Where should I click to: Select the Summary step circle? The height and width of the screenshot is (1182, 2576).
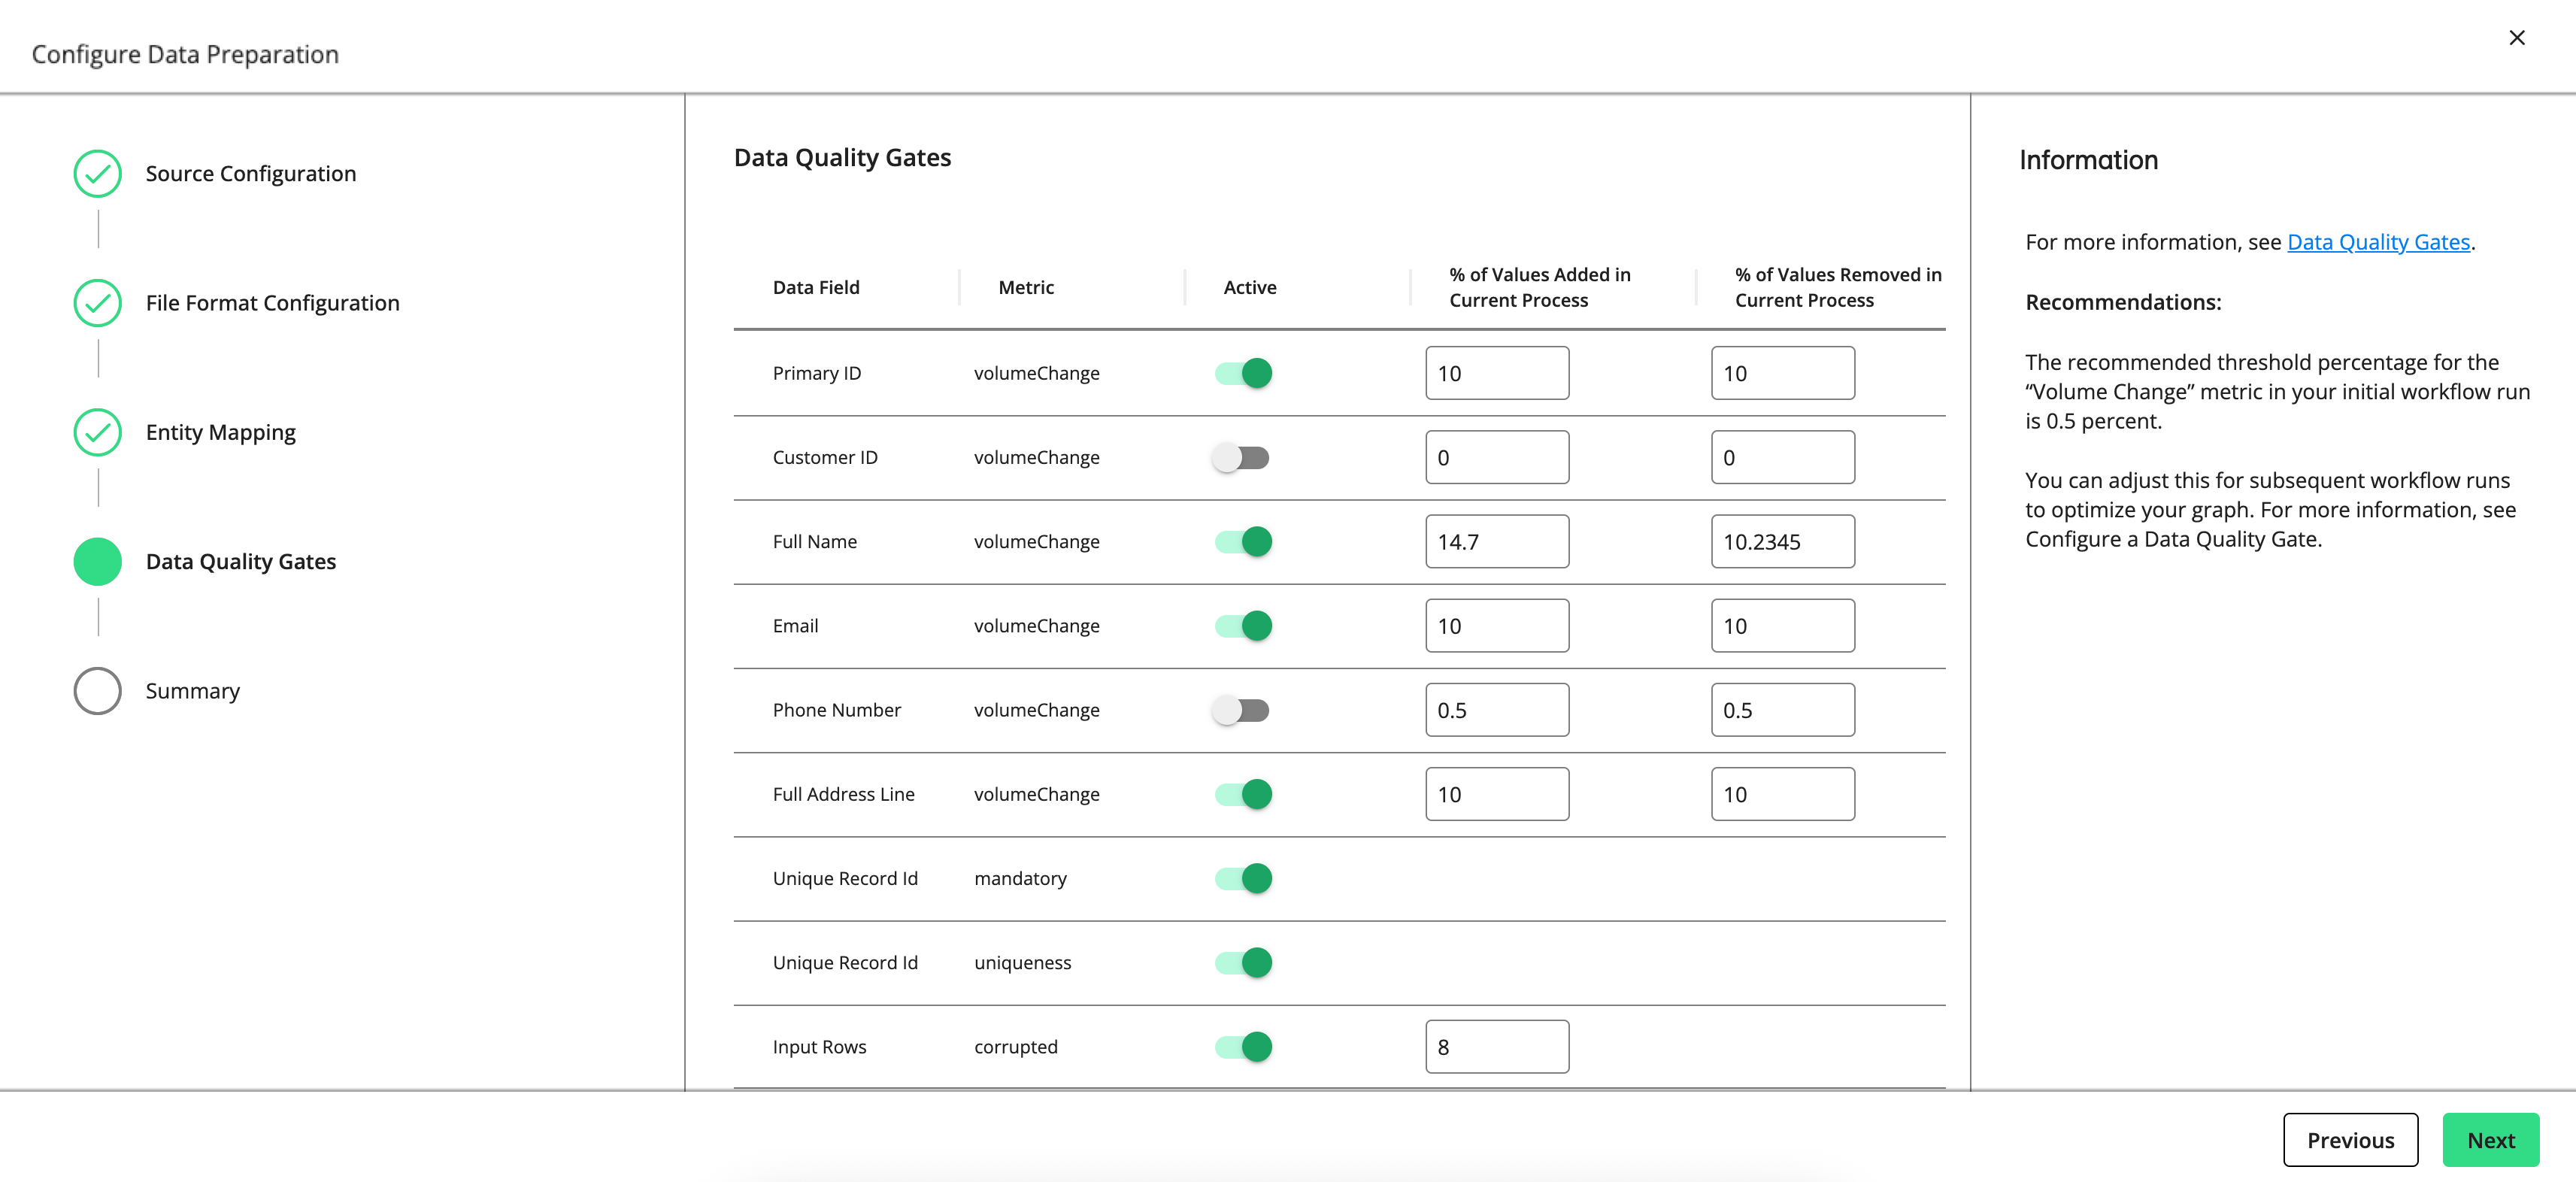click(x=96, y=690)
